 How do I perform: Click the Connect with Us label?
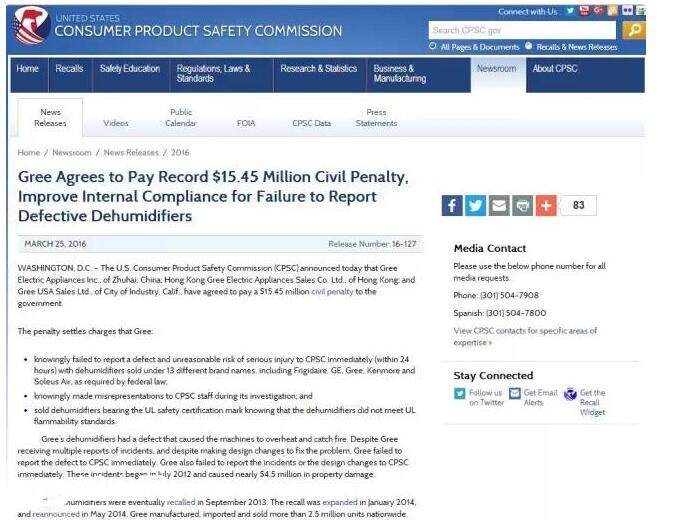(x=528, y=11)
